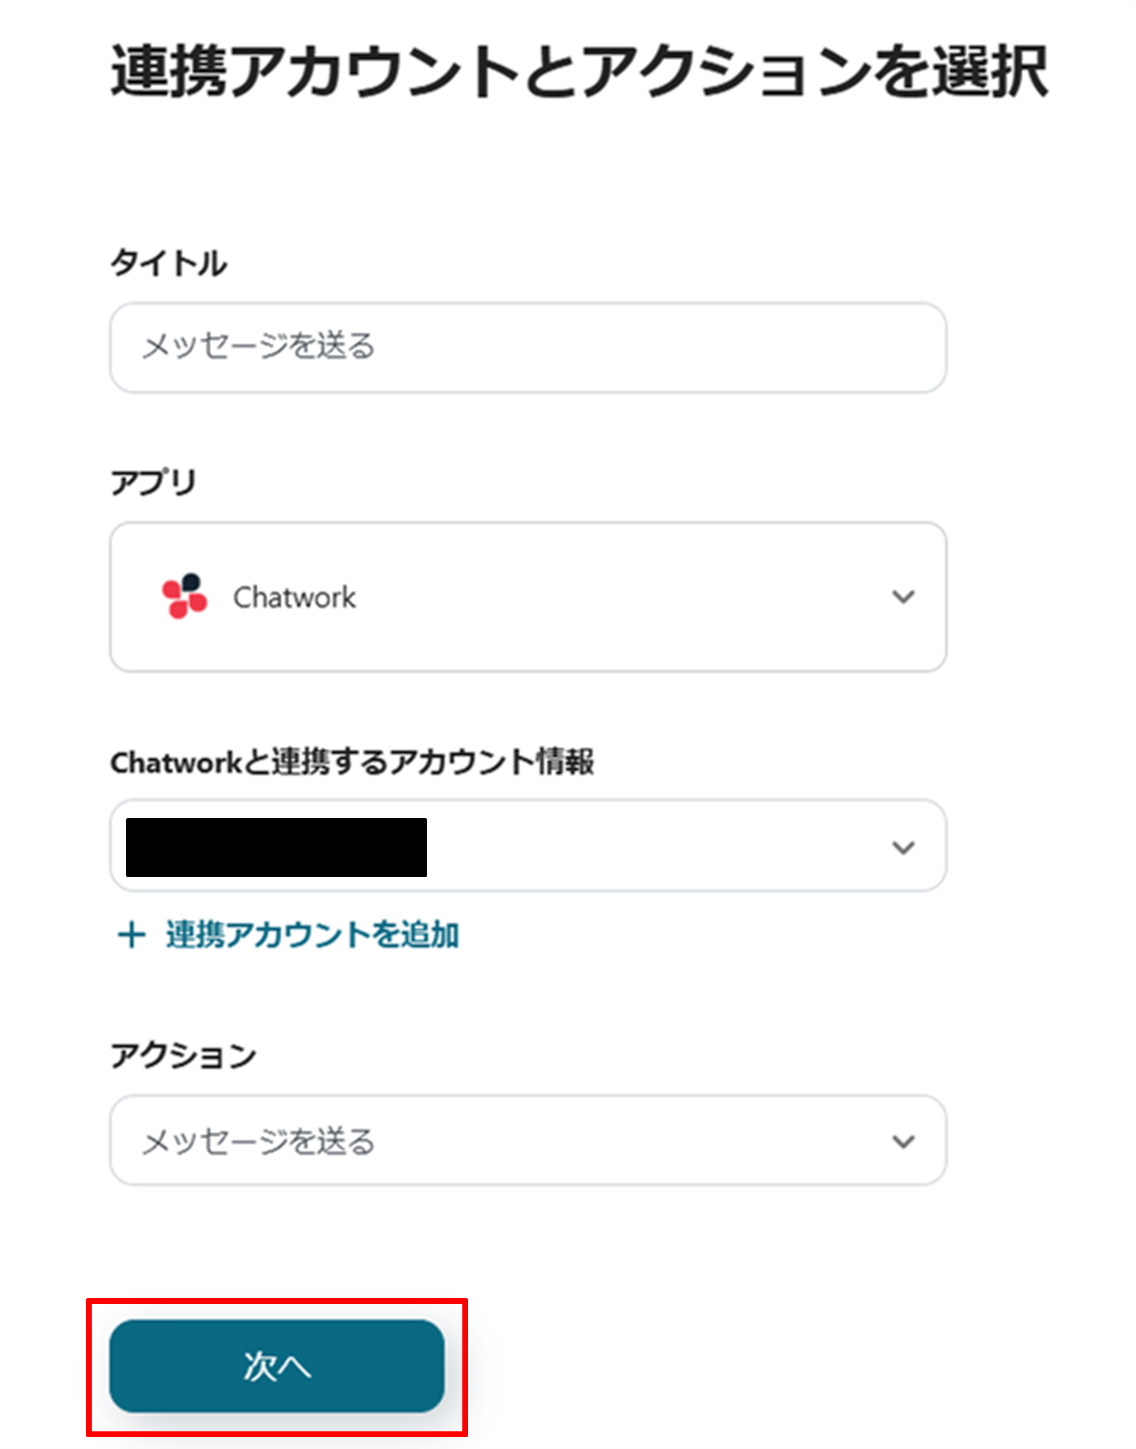Screen dimensions: 1136x1449
Task: Click the 連携アカウントを追加 link text
Action: pyautogui.click(x=312, y=936)
